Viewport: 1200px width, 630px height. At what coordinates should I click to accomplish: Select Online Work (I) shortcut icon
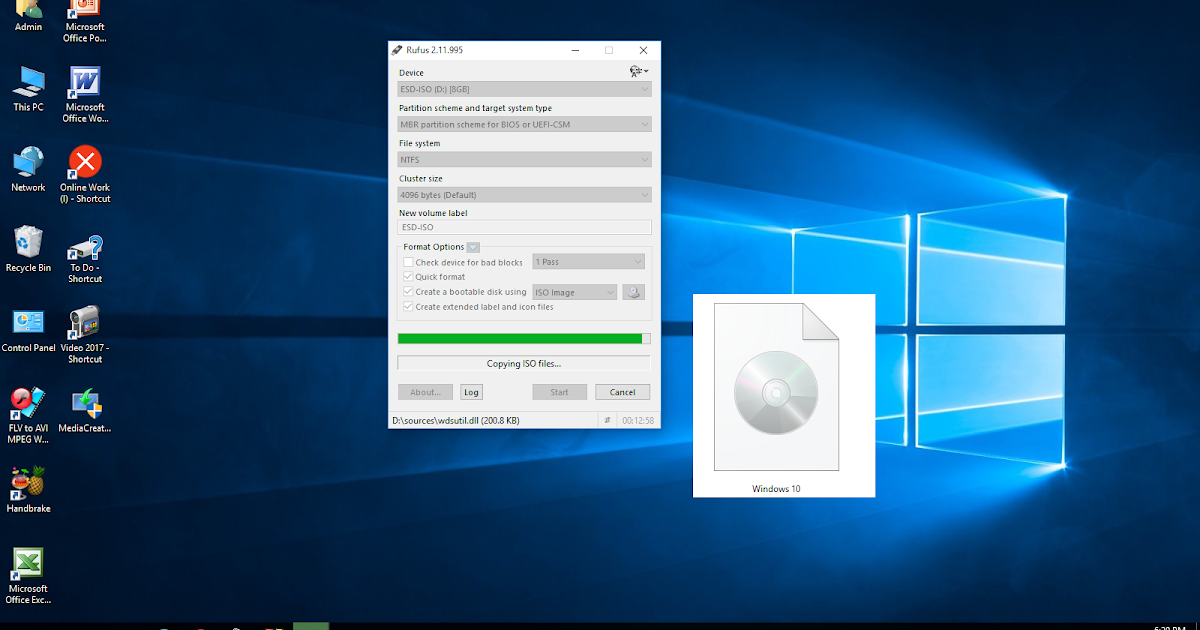click(85, 175)
